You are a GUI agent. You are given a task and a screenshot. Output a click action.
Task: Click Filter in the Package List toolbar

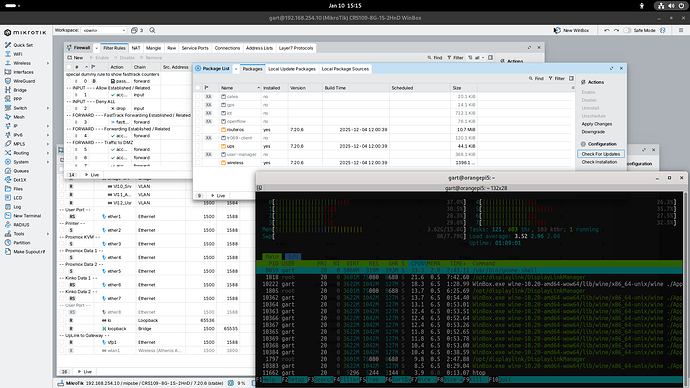click(x=556, y=78)
